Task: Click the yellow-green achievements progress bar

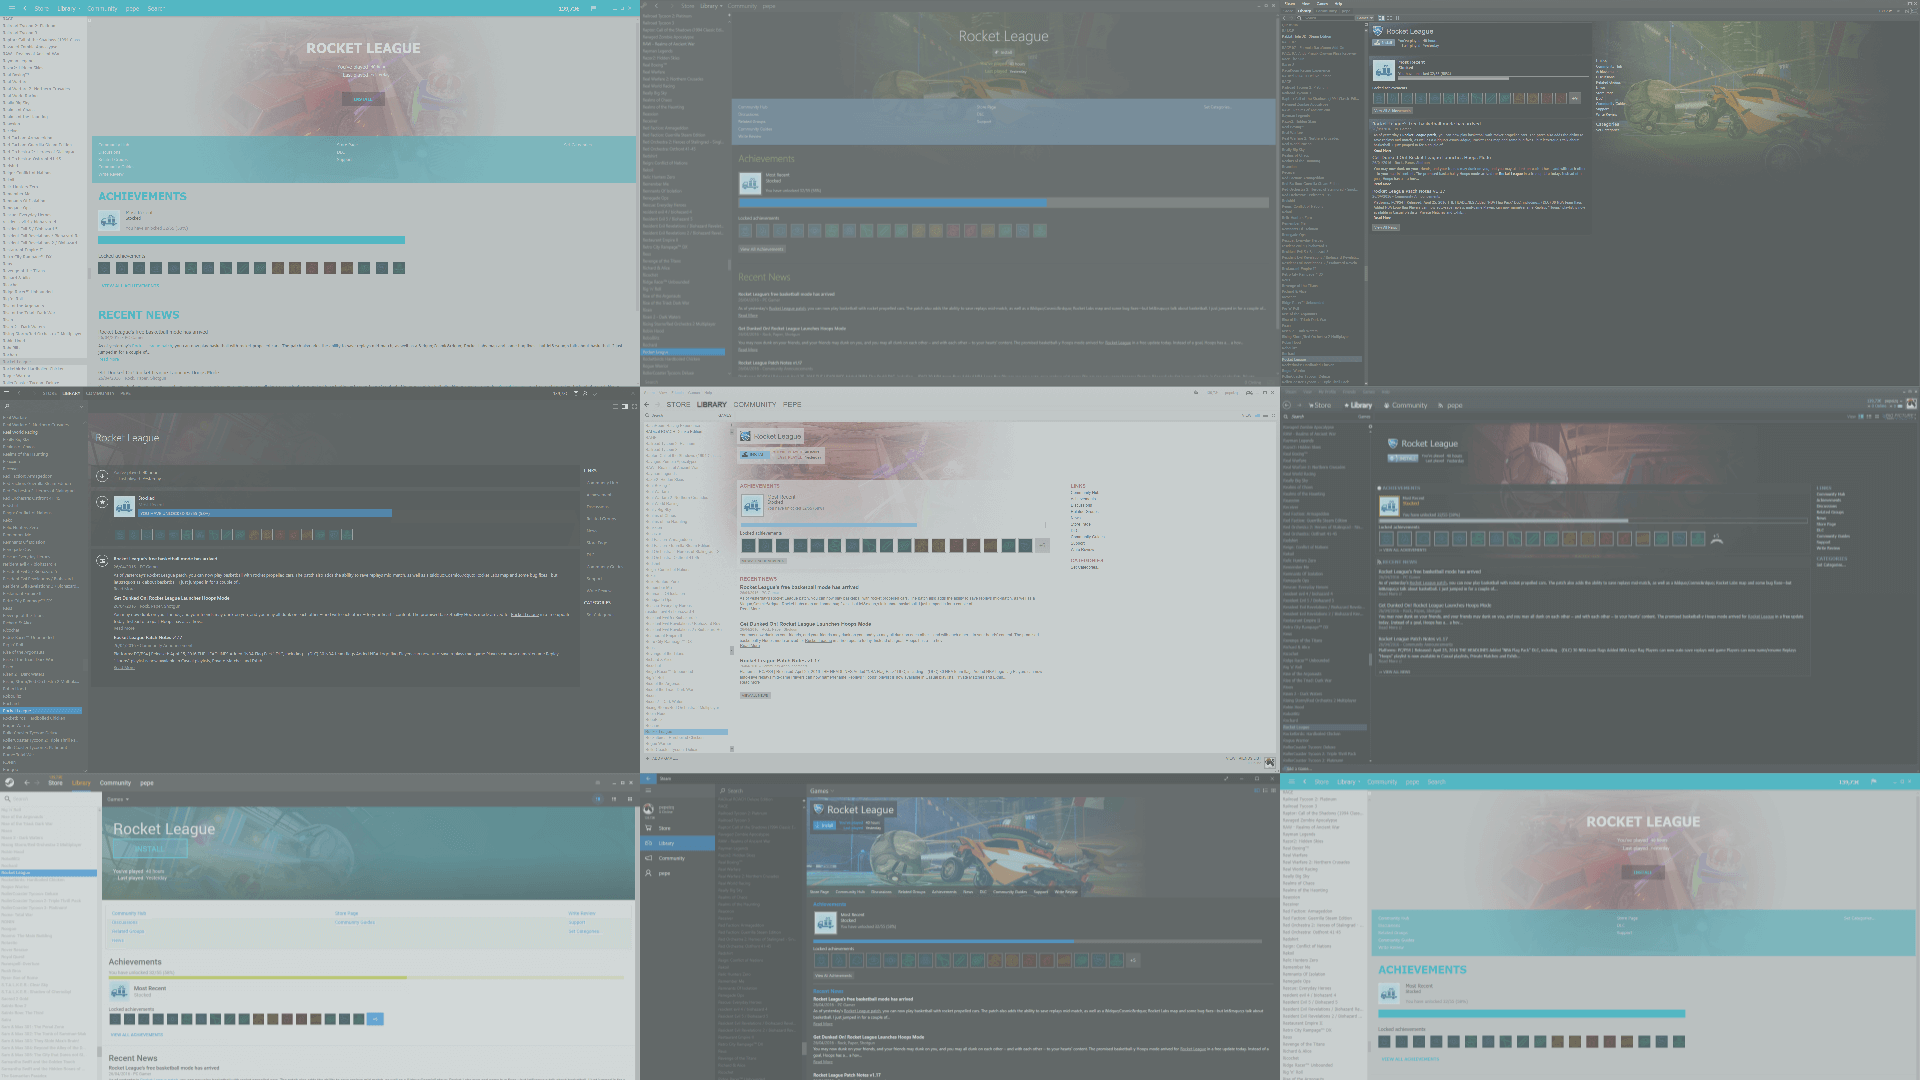Action: click(x=366, y=978)
